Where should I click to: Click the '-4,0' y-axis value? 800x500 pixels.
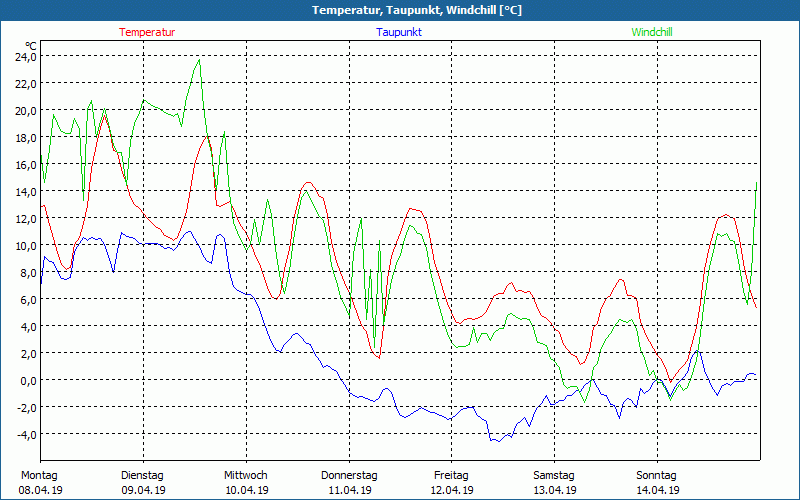(x=27, y=435)
